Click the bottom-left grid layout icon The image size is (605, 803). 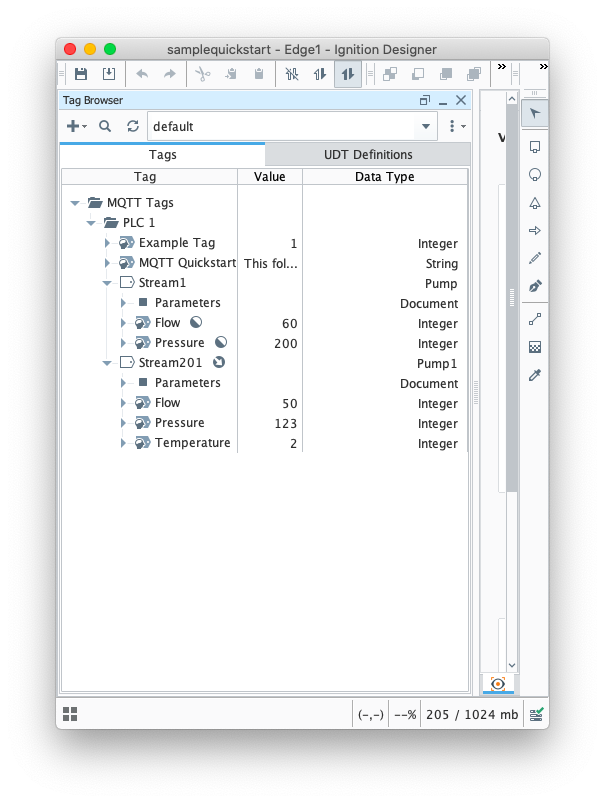pos(70,714)
